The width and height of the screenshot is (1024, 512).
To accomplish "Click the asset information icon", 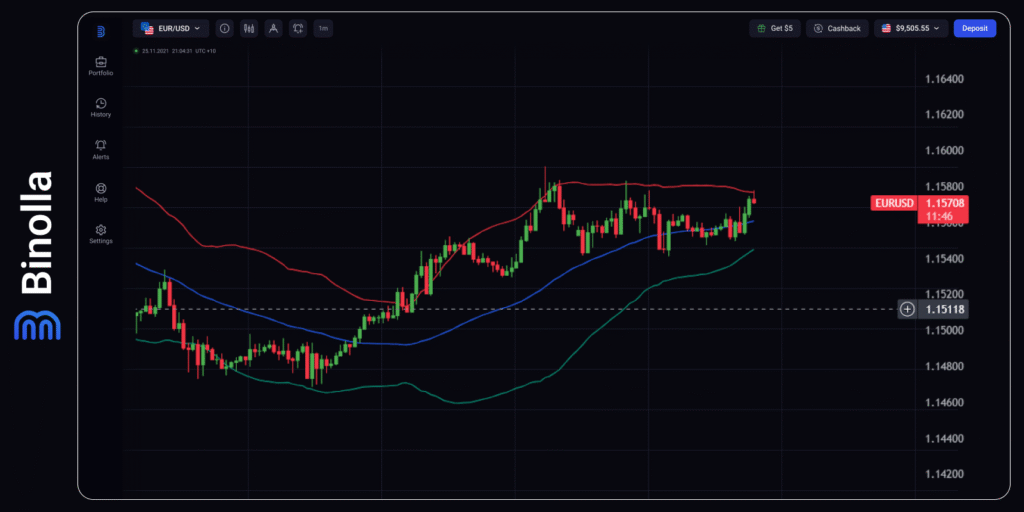I will (225, 29).
